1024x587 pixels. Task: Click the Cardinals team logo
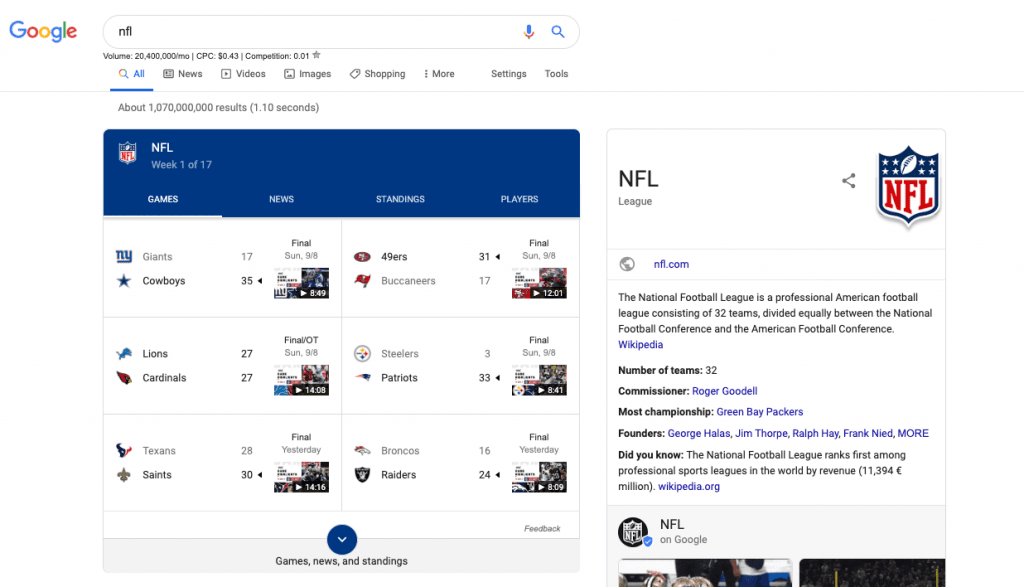pyautogui.click(x=124, y=377)
